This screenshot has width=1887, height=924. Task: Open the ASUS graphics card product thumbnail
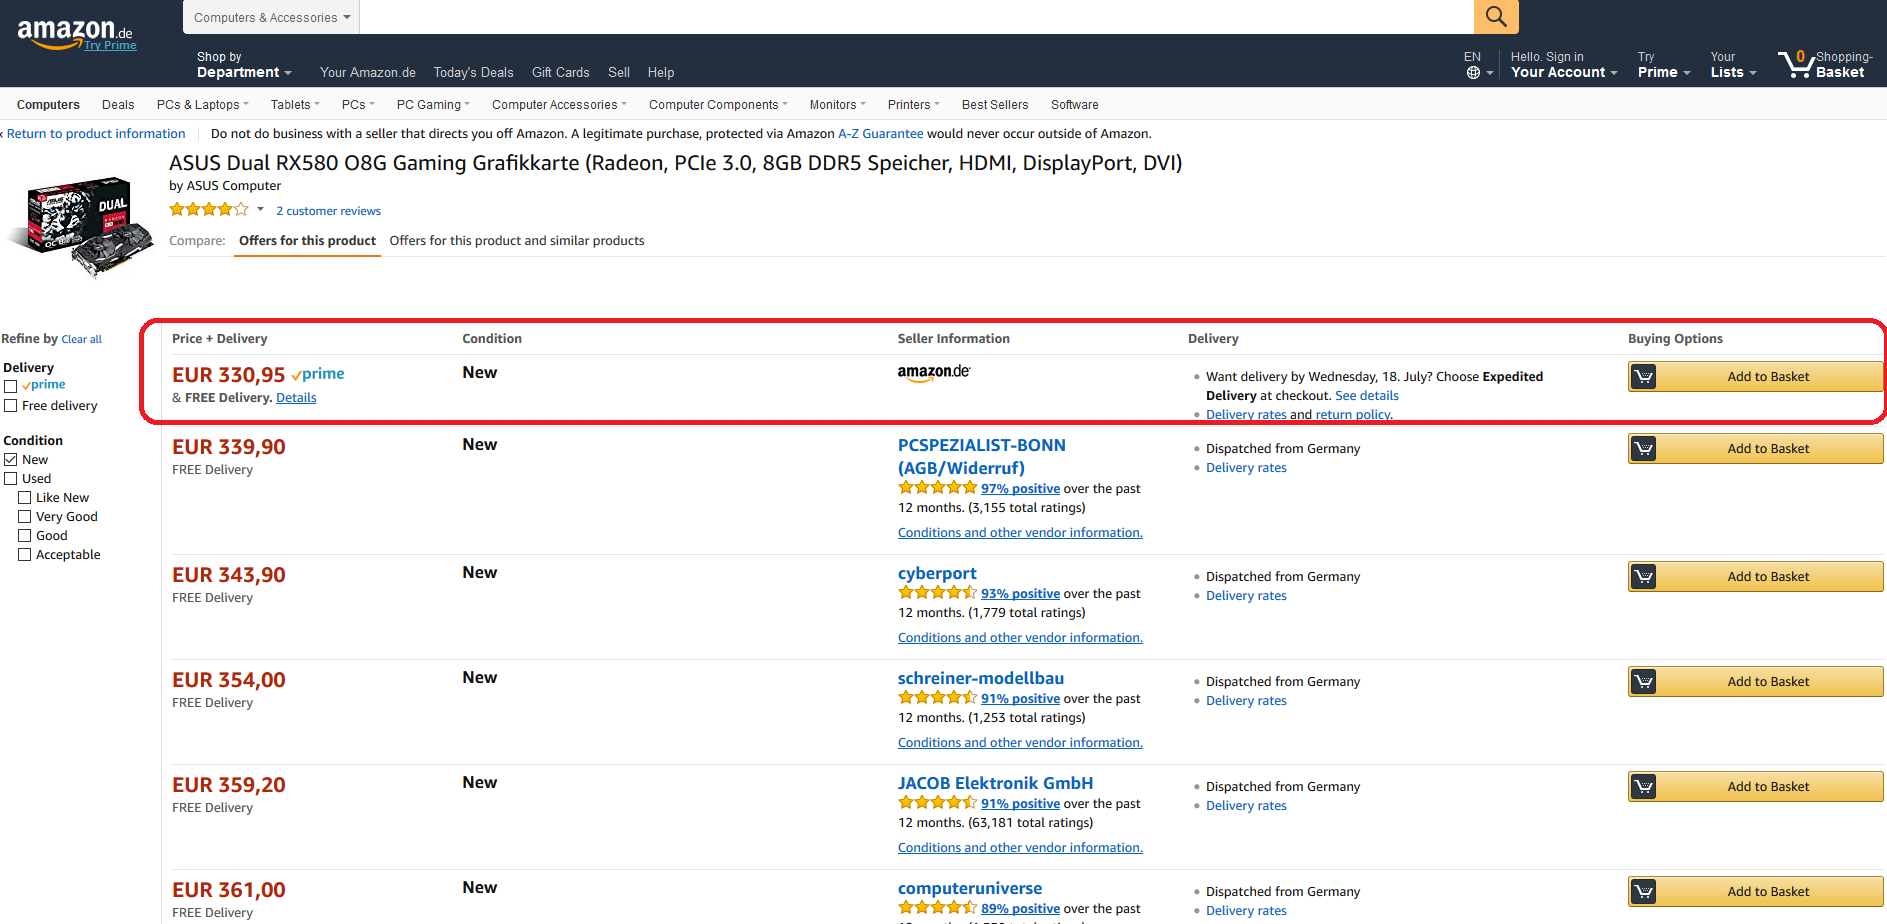81,226
